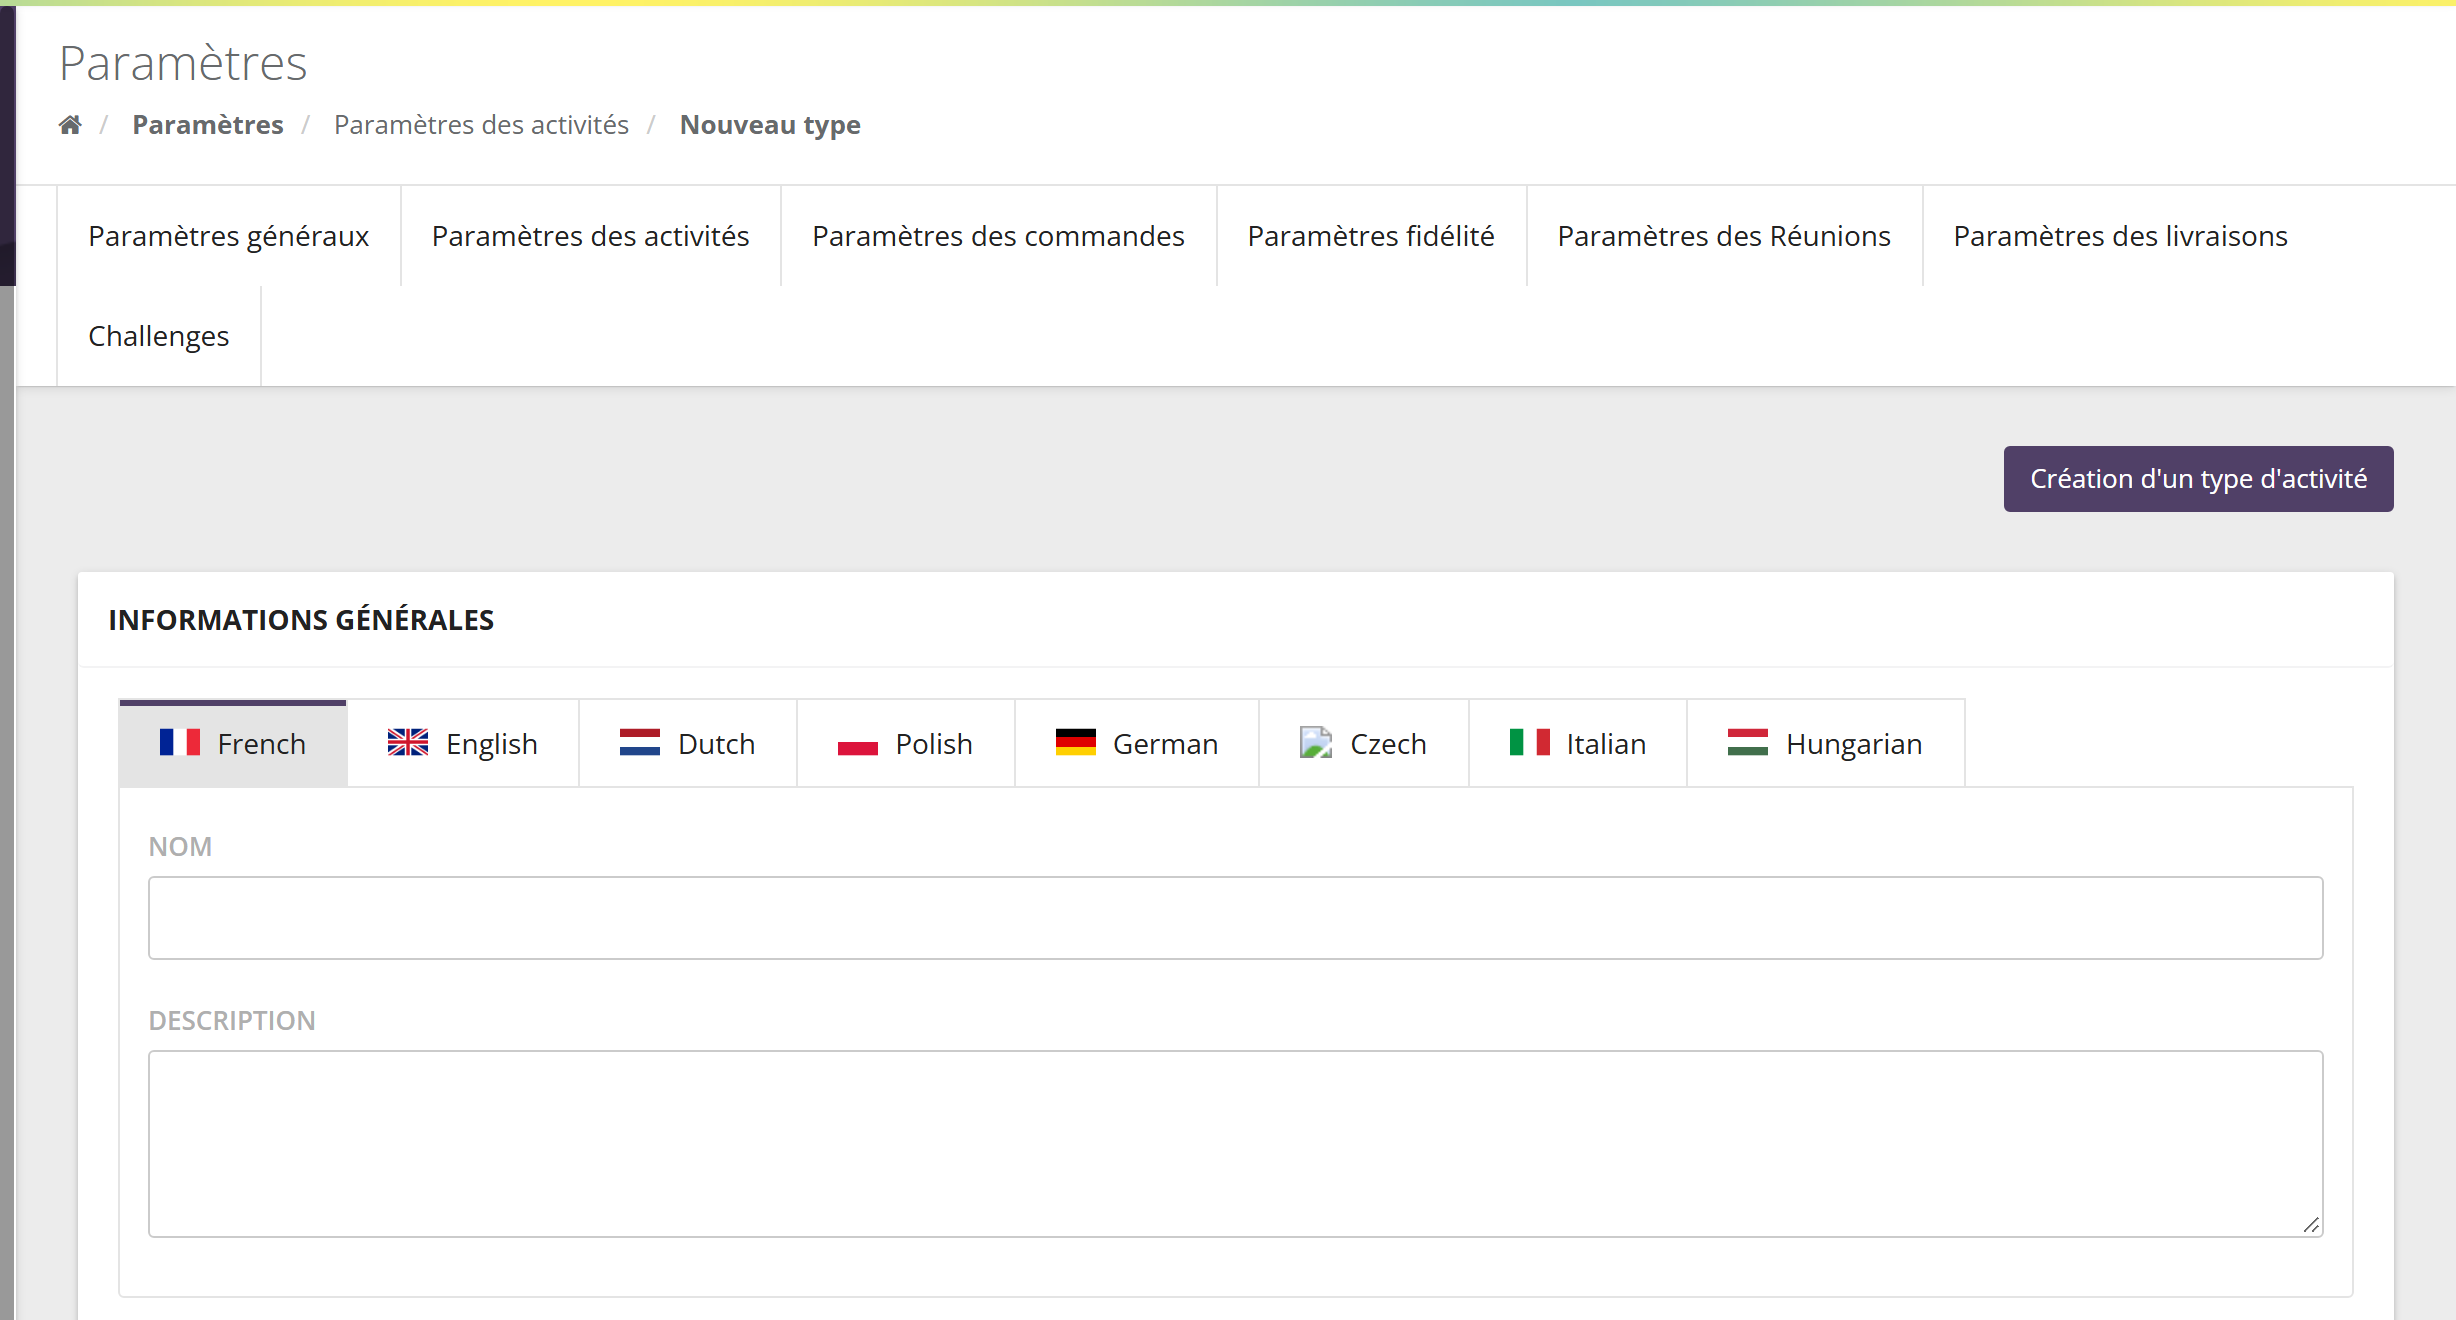Click the French flag icon
The height and width of the screenshot is (1320, 2456).
(x=180, y=742)
